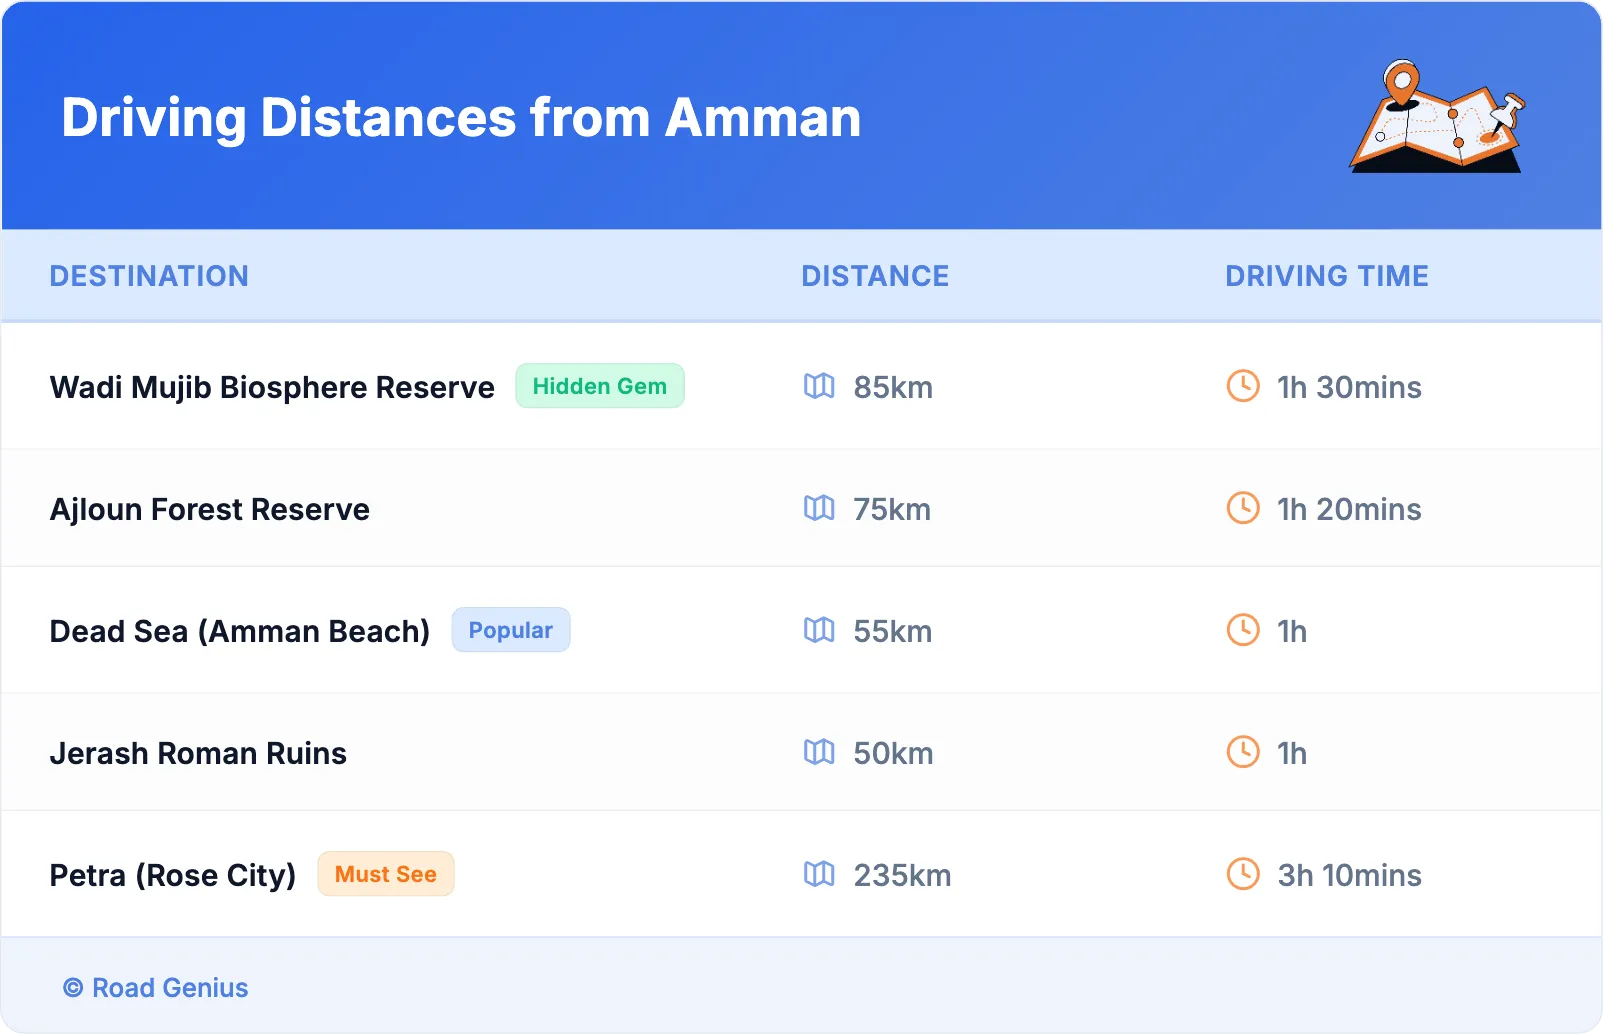
Task: Click the map icon beside 75km
Action: tap(819, 508)
